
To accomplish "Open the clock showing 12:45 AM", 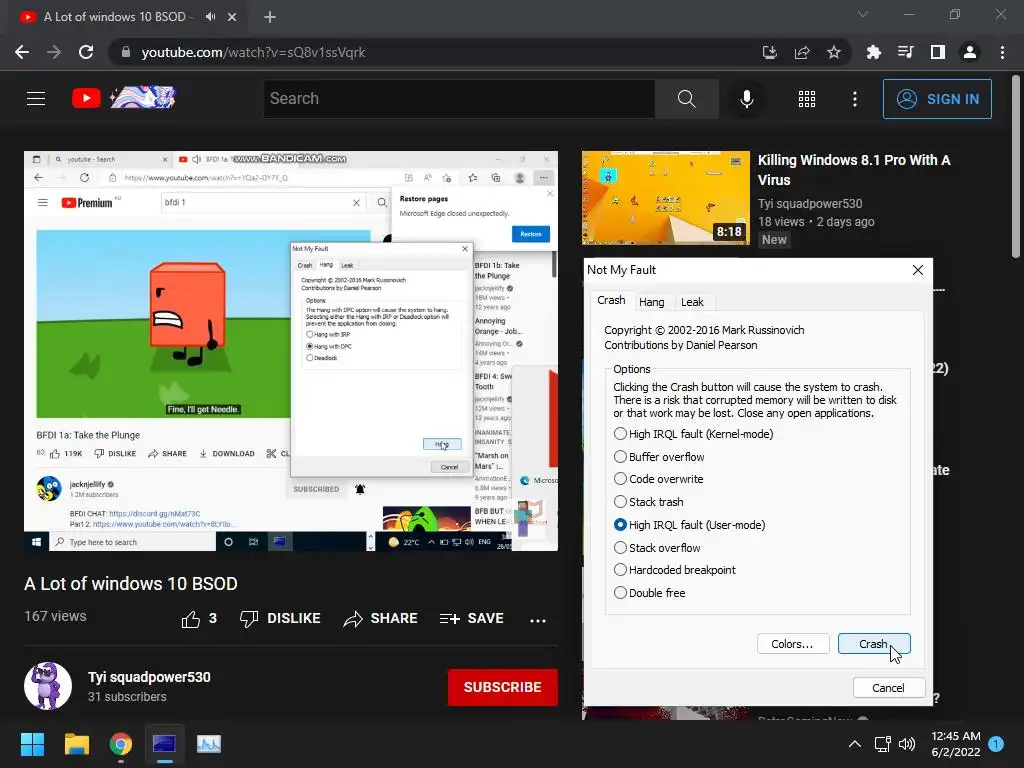I will point(955,744).
